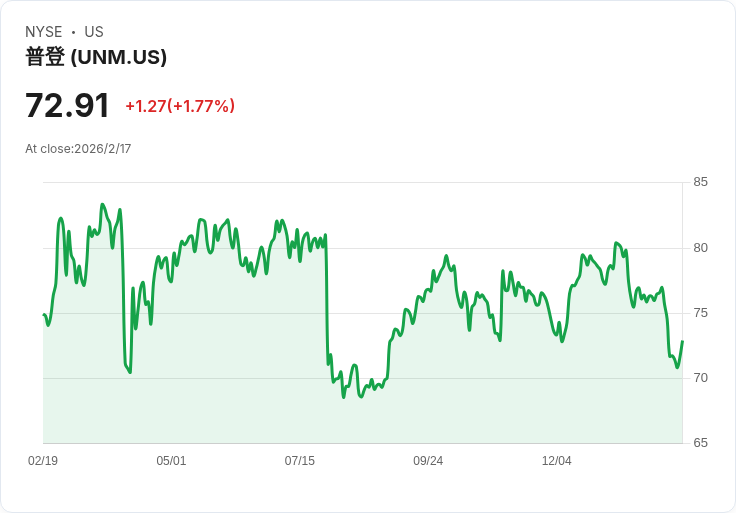Image resolution: width=736 pixels, height=513 pixels.
Task: Select the 07/15 date on the axis
Action: click(300, 461)
